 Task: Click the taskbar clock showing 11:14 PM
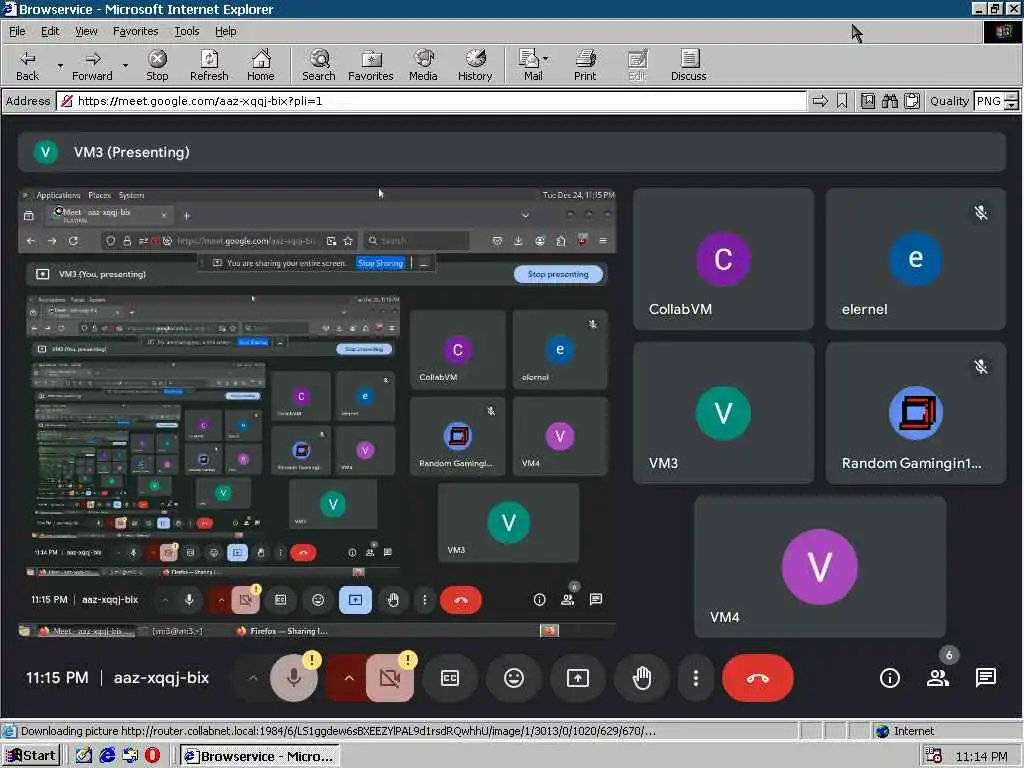click(x=981, y=756)
